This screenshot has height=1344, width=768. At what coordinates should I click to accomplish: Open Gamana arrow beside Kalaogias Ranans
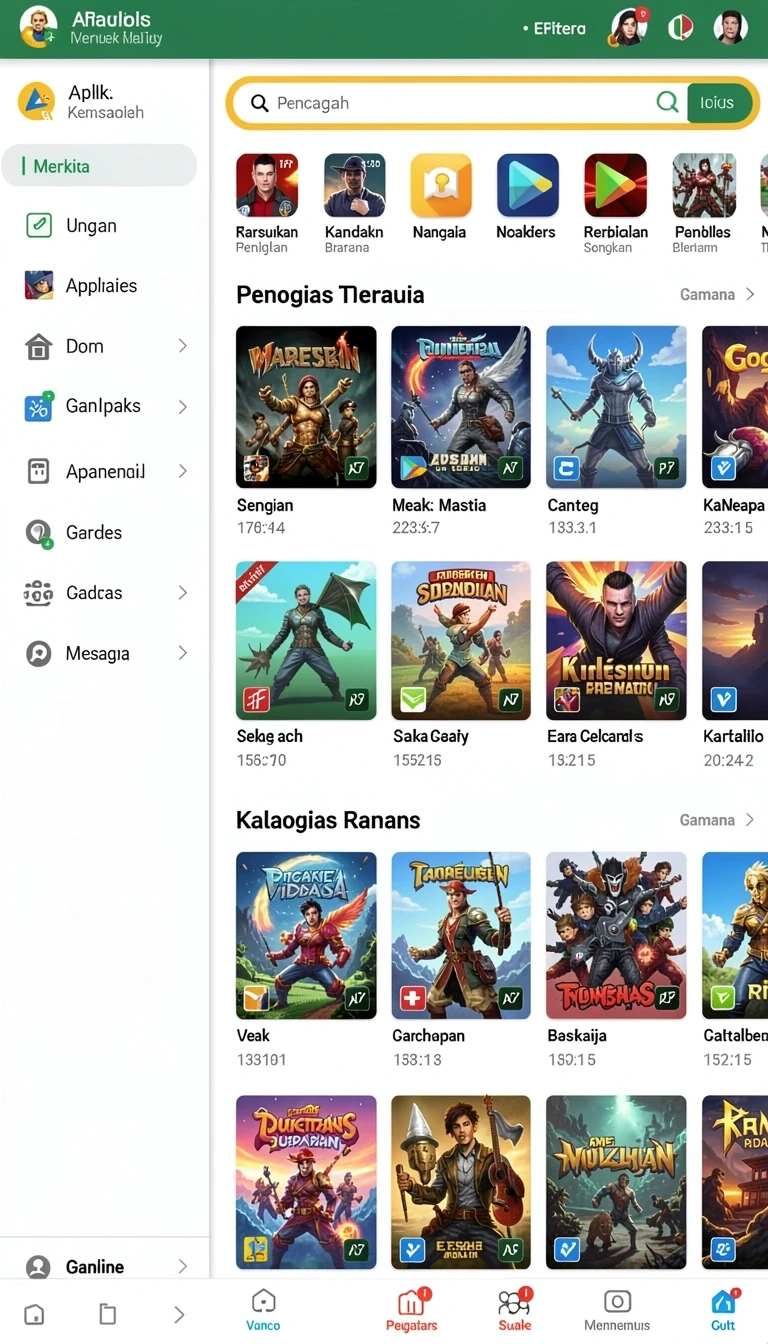[x=750, y=819]
